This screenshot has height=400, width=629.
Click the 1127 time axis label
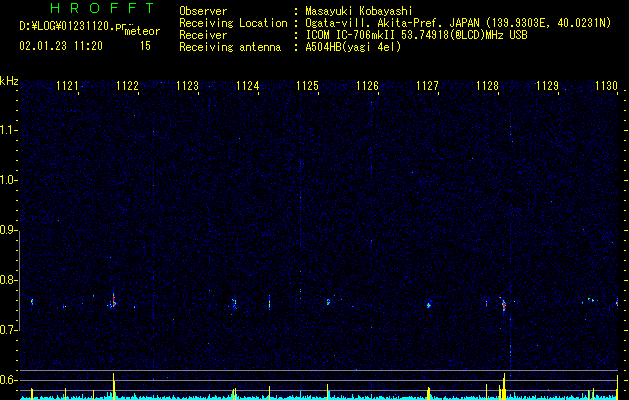tap(427, 86)
